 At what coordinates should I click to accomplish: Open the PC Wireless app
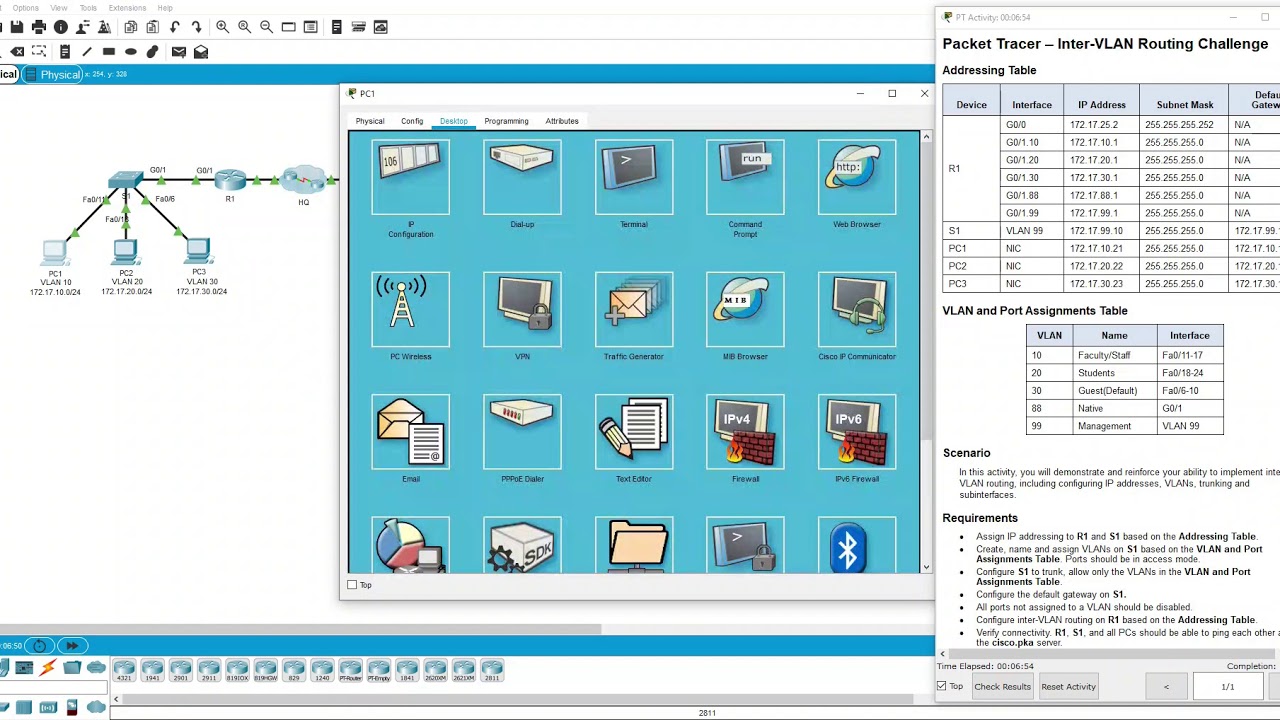pyautogui.click(x=410, y=310)
